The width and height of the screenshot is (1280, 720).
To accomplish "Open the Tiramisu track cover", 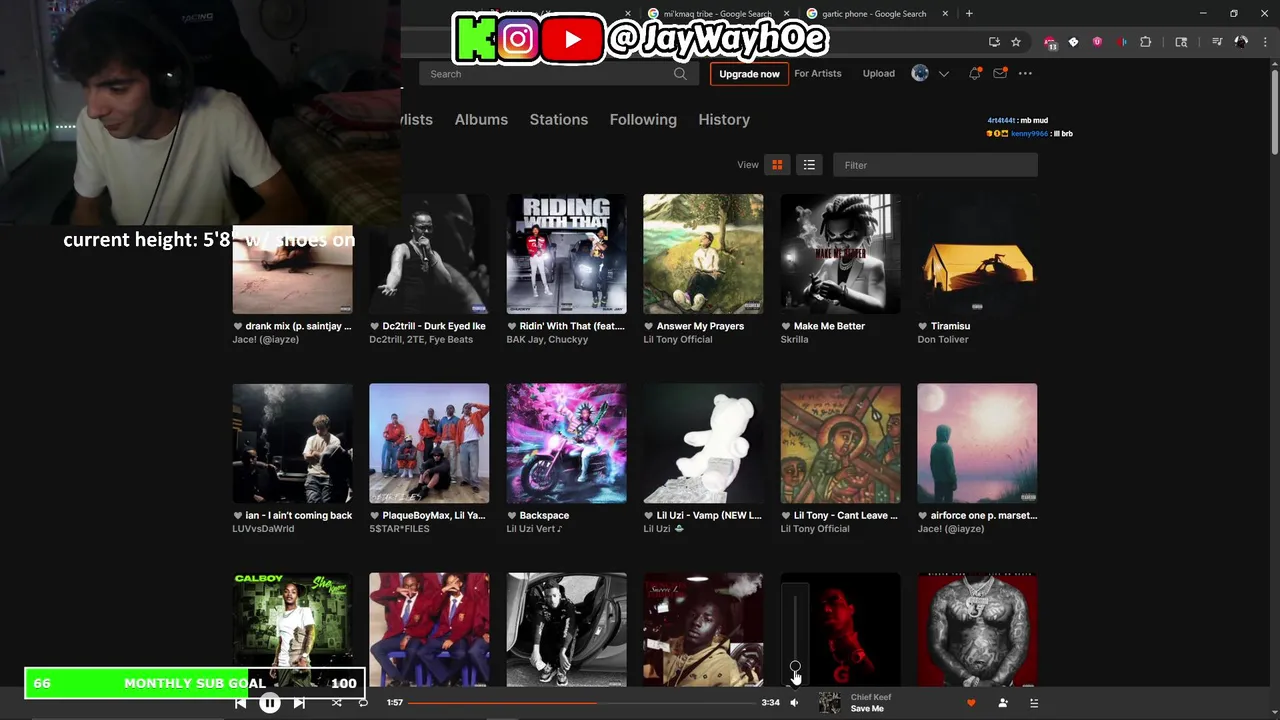I will click(977, 254).
